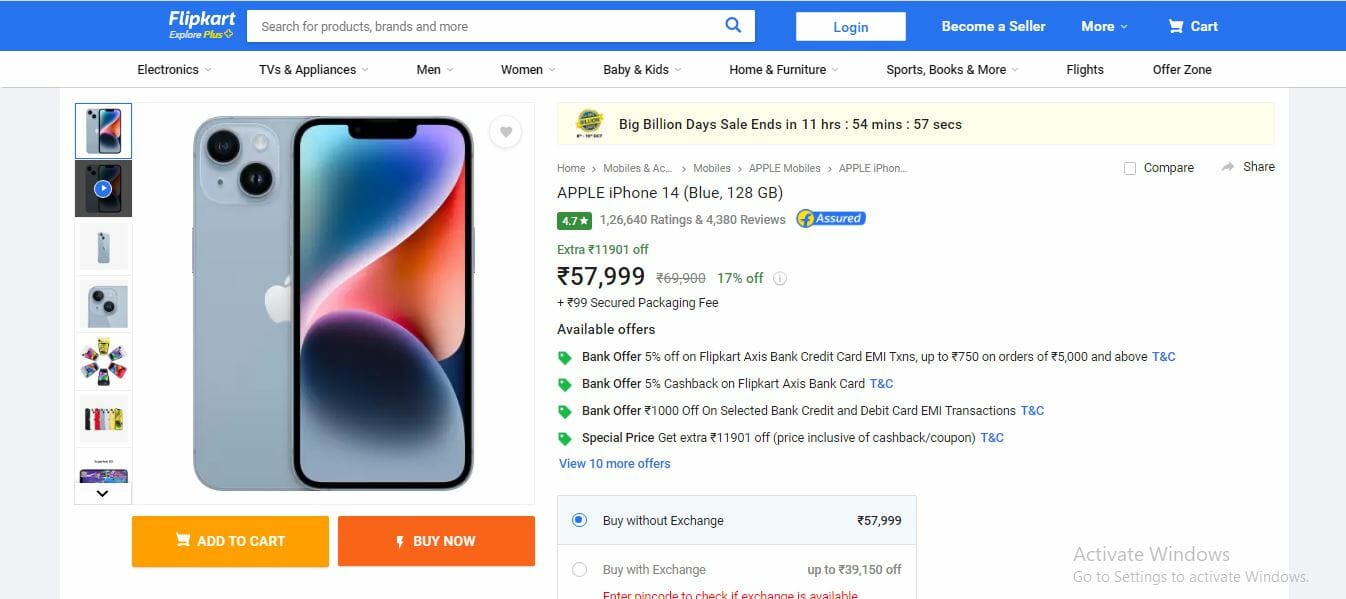Expand the More dropdown in header
The image size is (1346, 599).
click(1104, 26)
